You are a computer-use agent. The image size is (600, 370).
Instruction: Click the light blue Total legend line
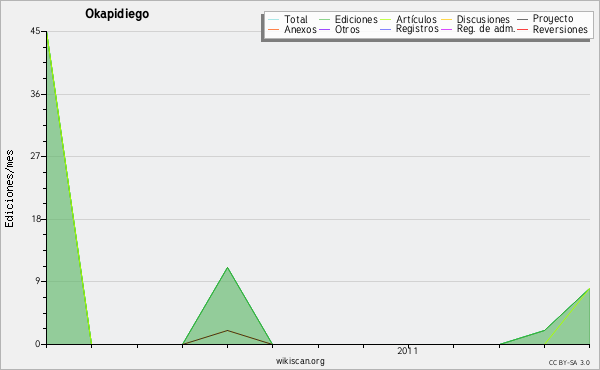coord(274,20)
